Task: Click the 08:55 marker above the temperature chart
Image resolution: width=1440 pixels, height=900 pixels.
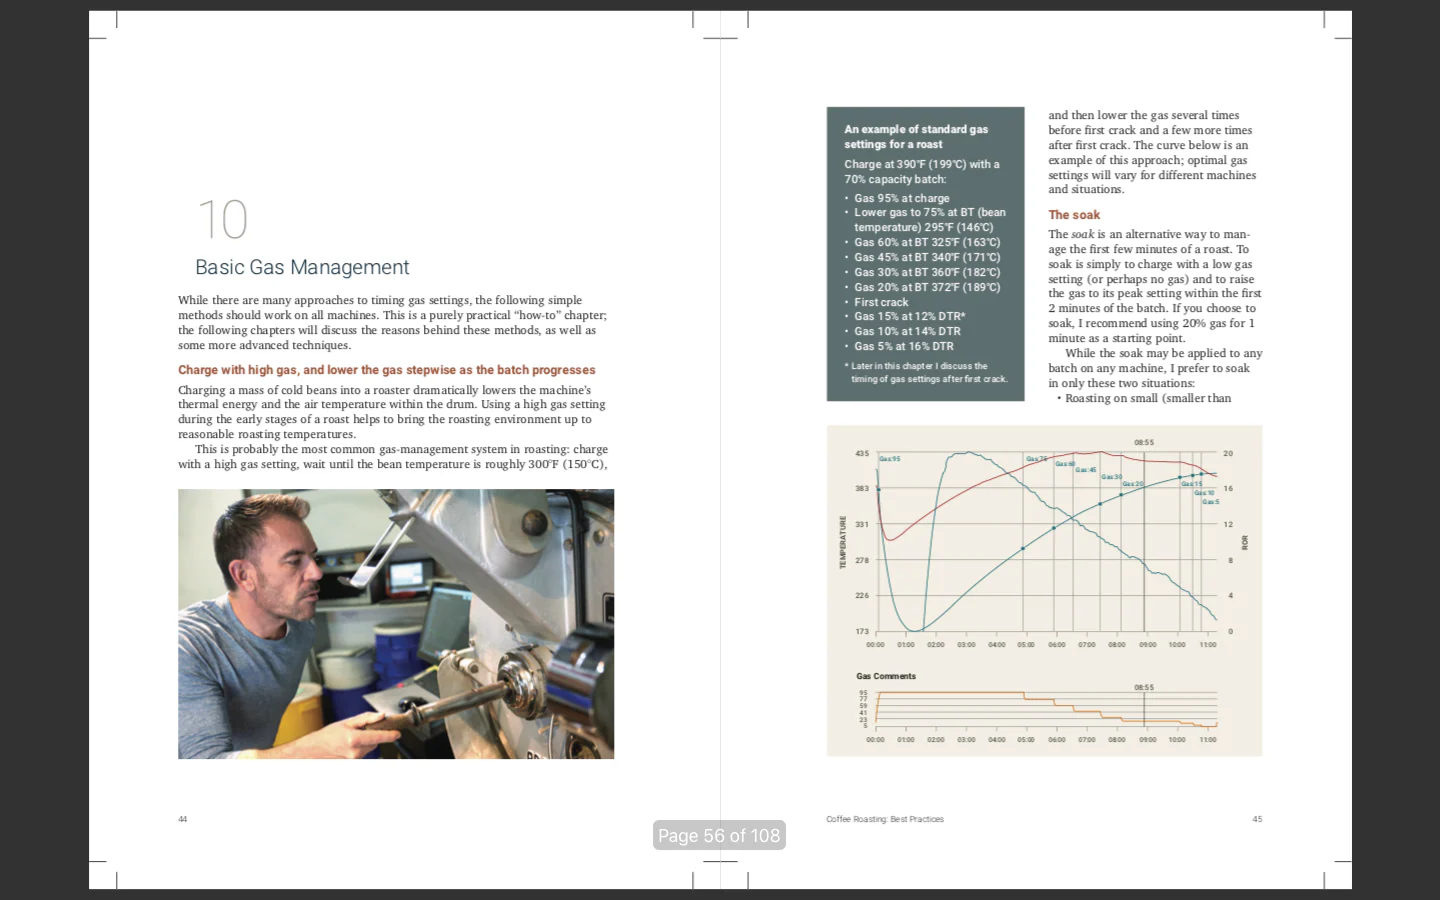Action: tap(1143, 442)
